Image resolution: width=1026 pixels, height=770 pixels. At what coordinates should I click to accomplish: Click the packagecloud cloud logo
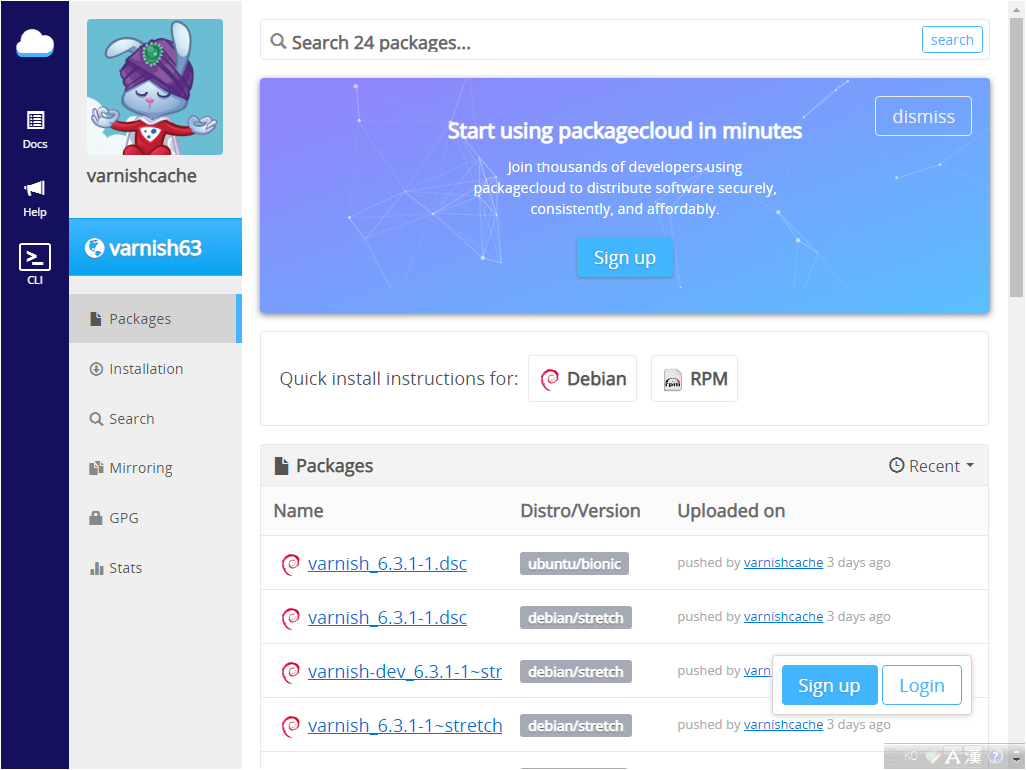click(34, 44)
